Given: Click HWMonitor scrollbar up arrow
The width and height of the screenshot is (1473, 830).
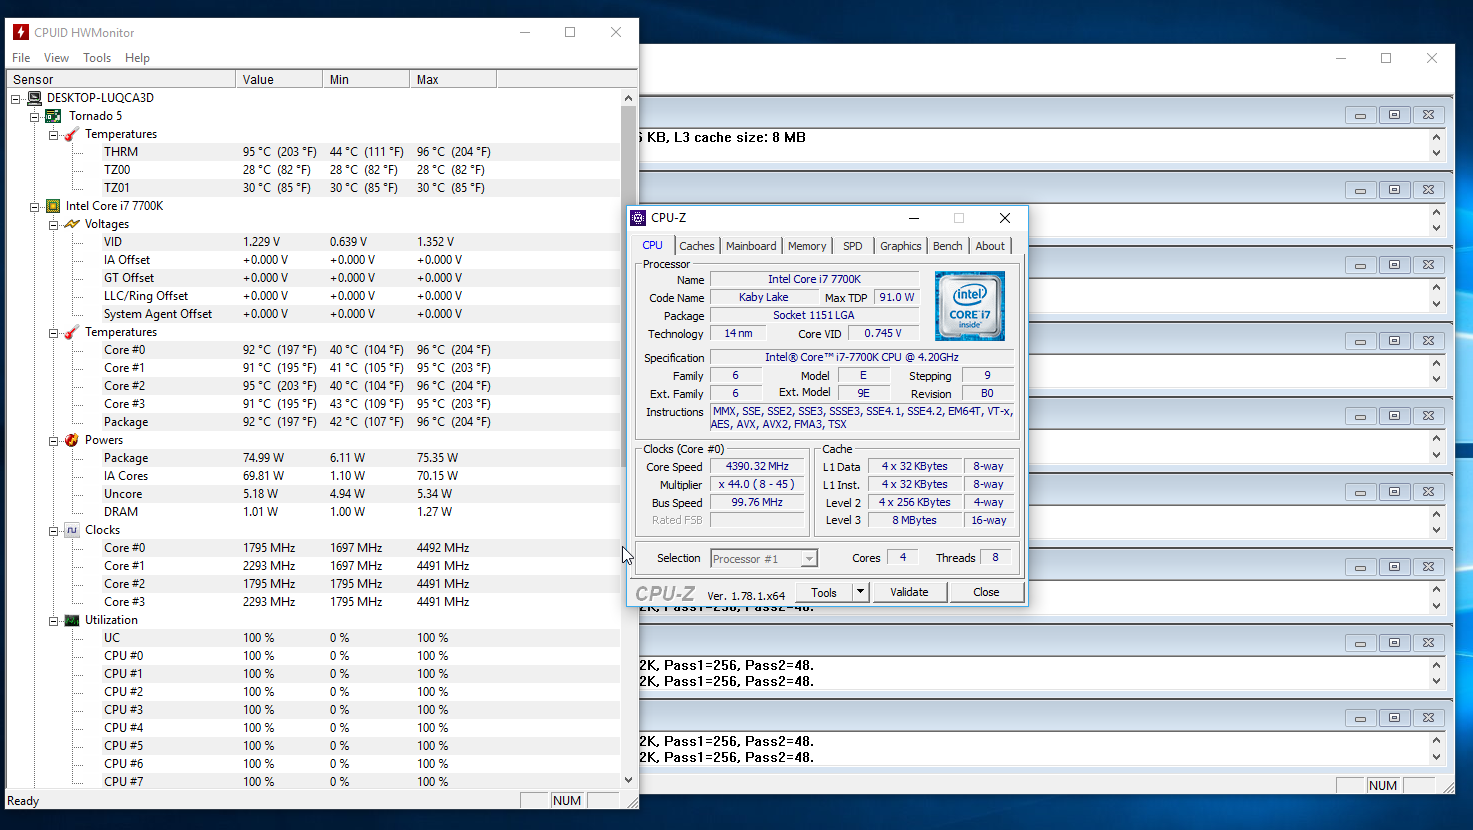Looking at the screenshot, I should (x=629, y=98).
